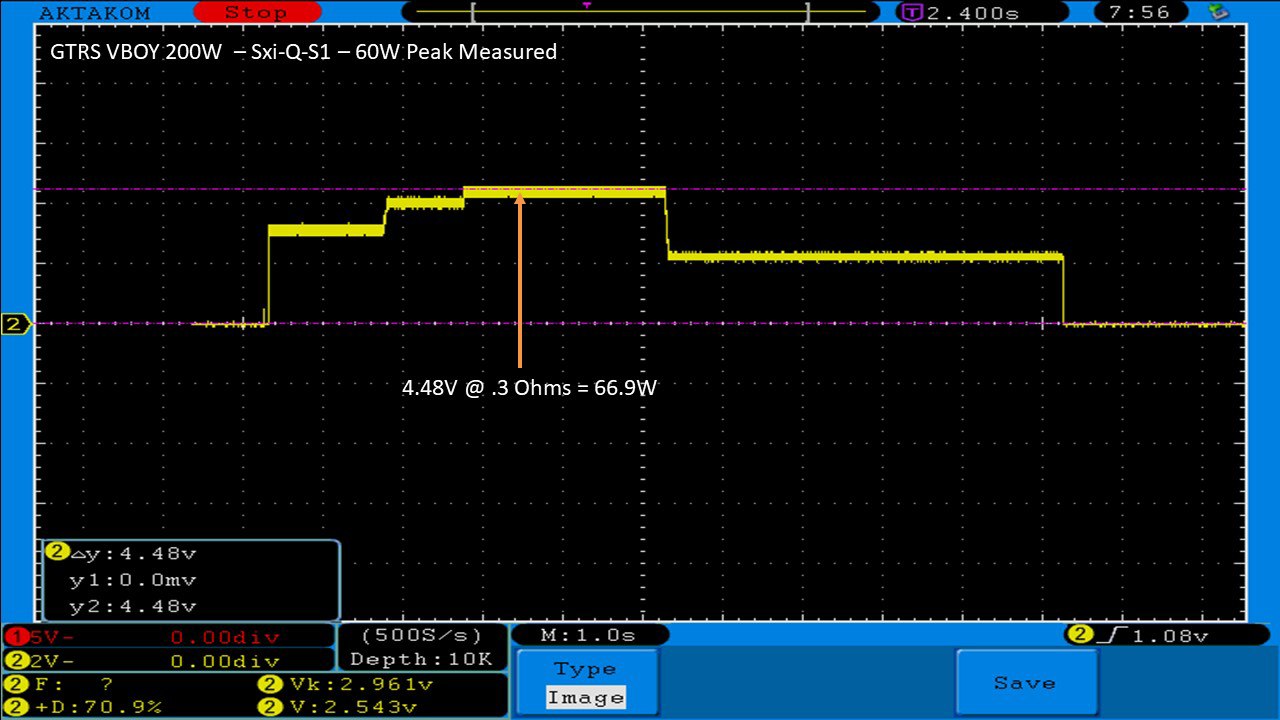
Task: Open the M:1.0s timebase setting
Action: 588,635
